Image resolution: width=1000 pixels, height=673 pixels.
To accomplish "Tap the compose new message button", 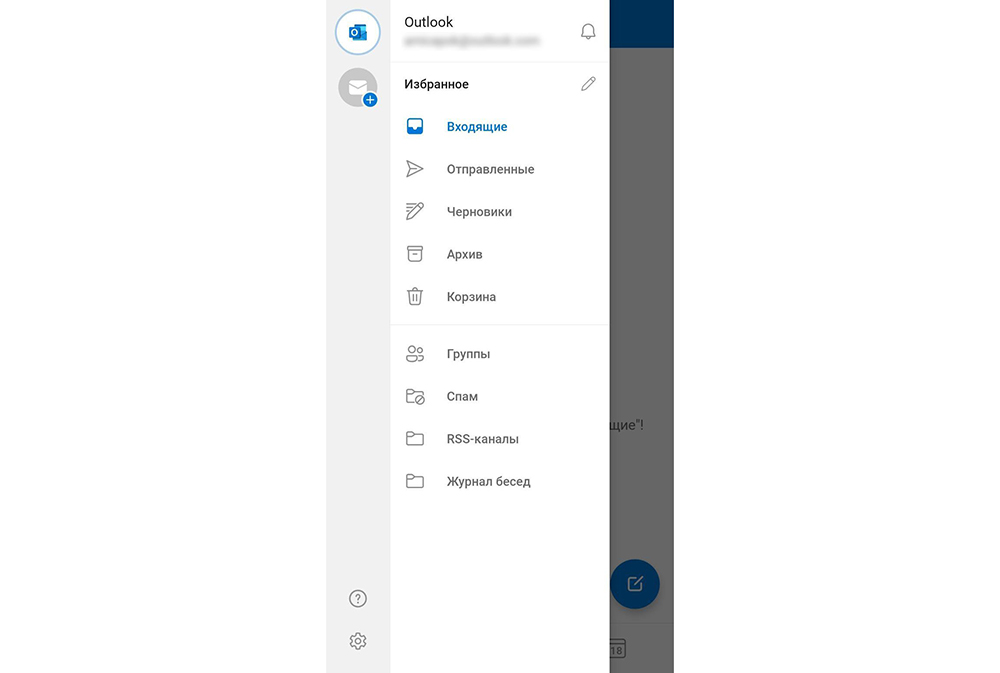I will [x=634, y=584].
